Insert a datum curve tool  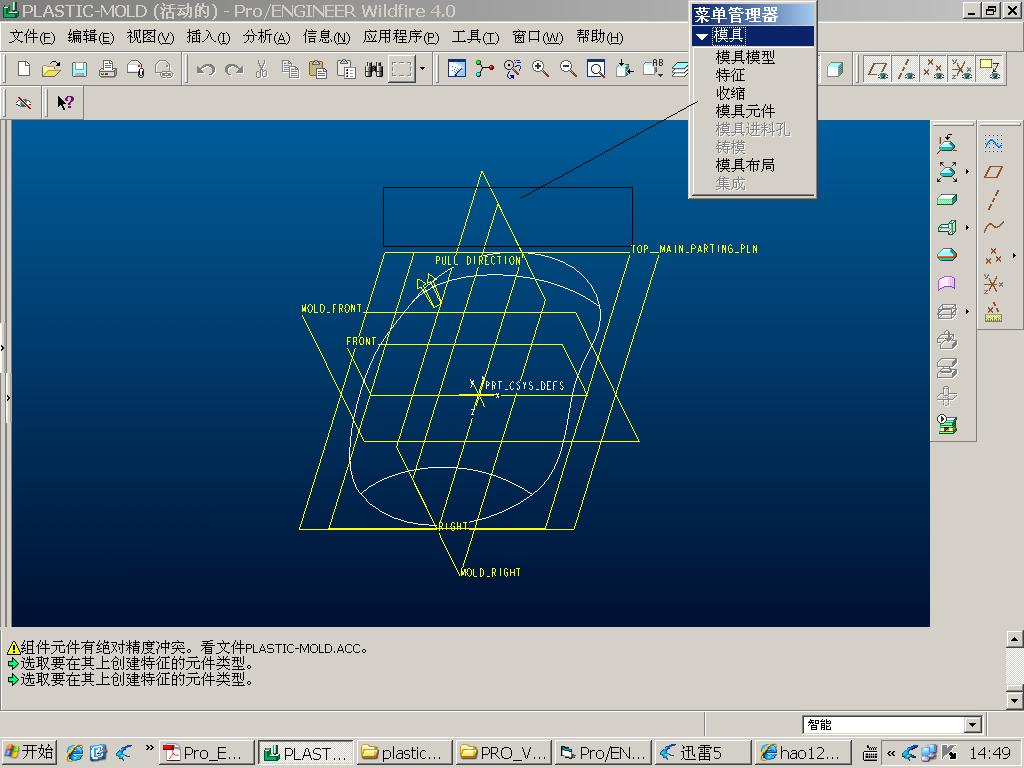click(993, 227)
